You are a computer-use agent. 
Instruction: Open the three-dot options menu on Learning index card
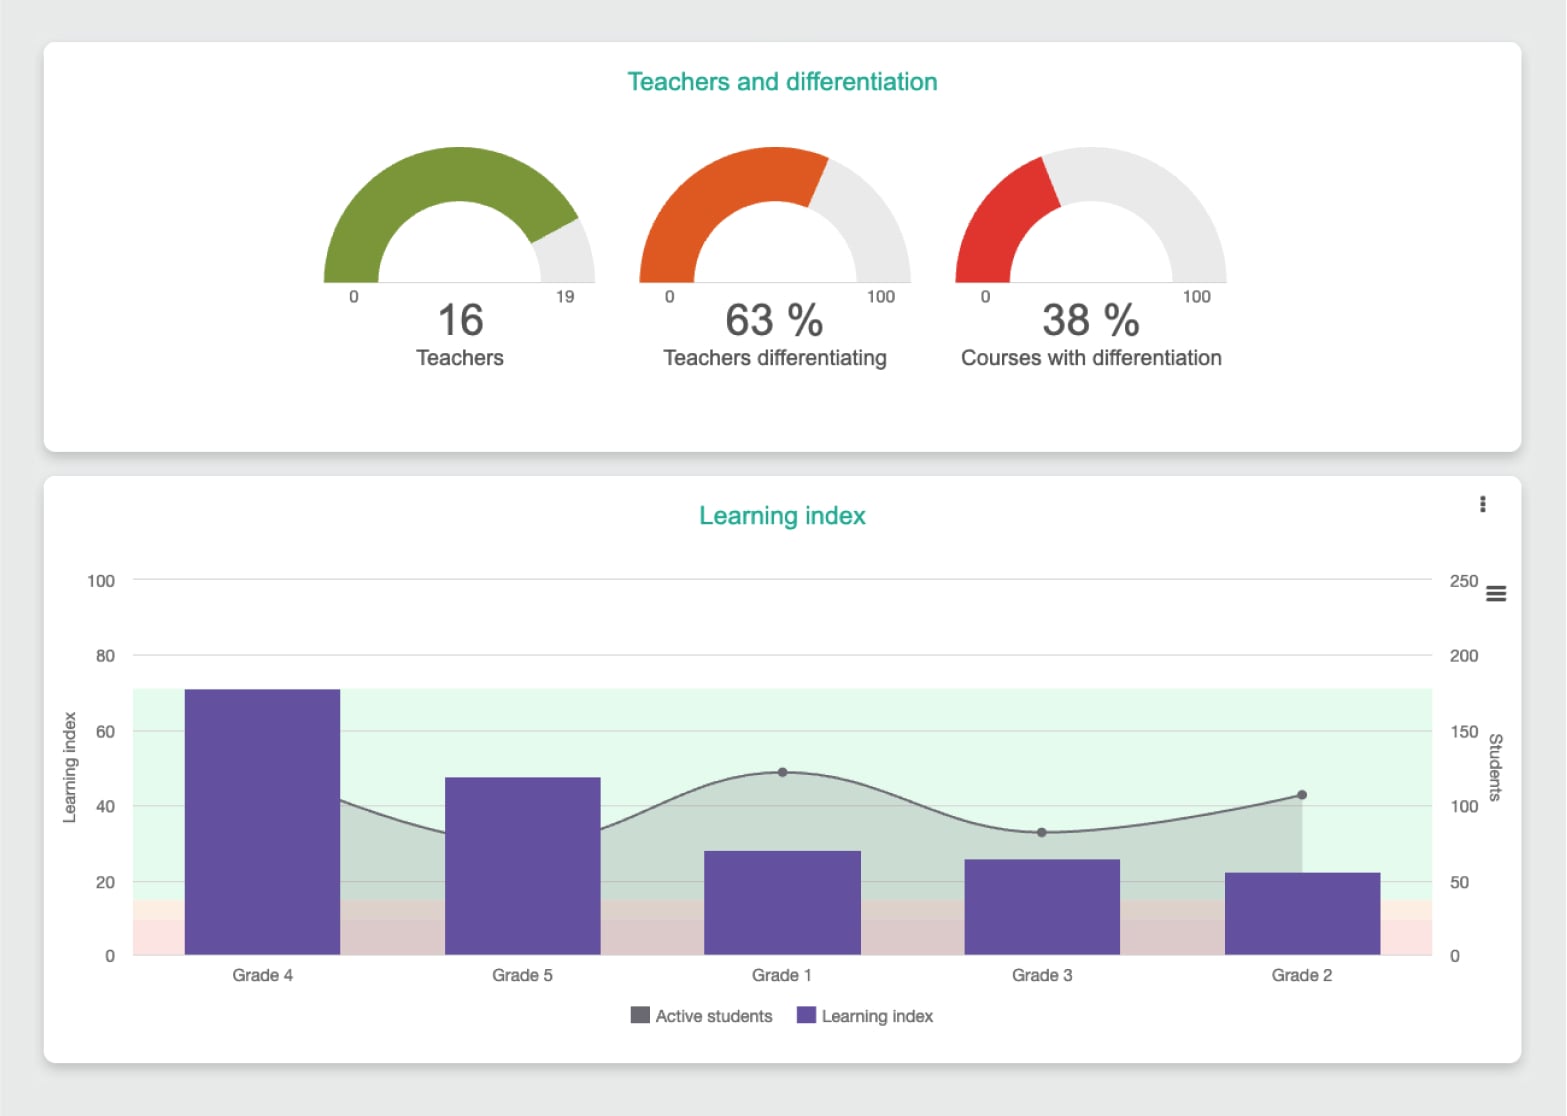[x=1482, y=504]
